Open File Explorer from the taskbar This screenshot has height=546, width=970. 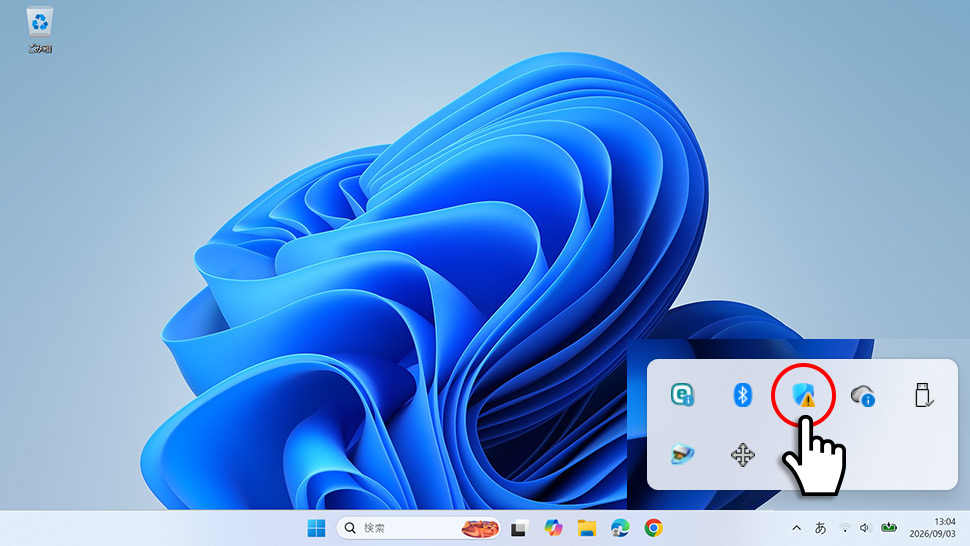[x=586, y=528]
